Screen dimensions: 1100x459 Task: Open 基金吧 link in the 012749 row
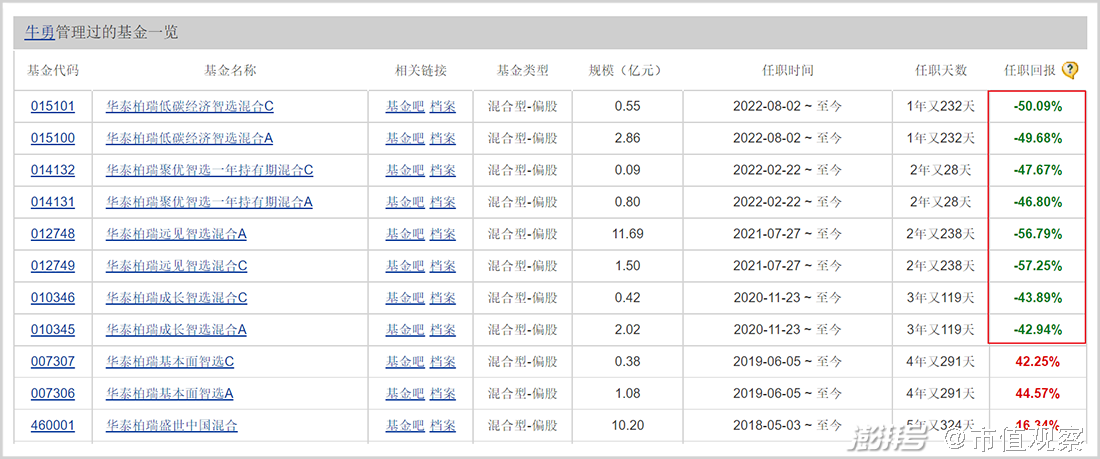[405, 266]
